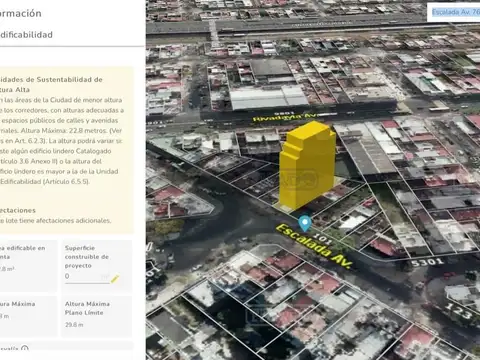Screen dimensions: 480x360
Task: Click the Superficie construible de proyecto input field
Action: coord(87,277)
